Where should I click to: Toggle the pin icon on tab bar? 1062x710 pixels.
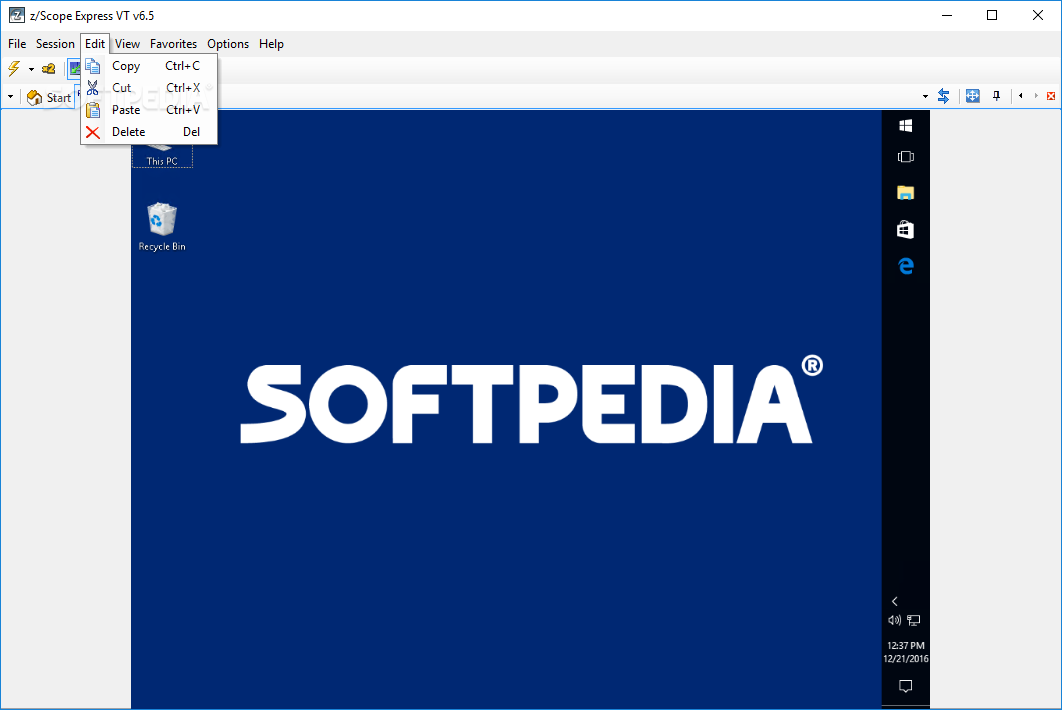tap(996, 96)
